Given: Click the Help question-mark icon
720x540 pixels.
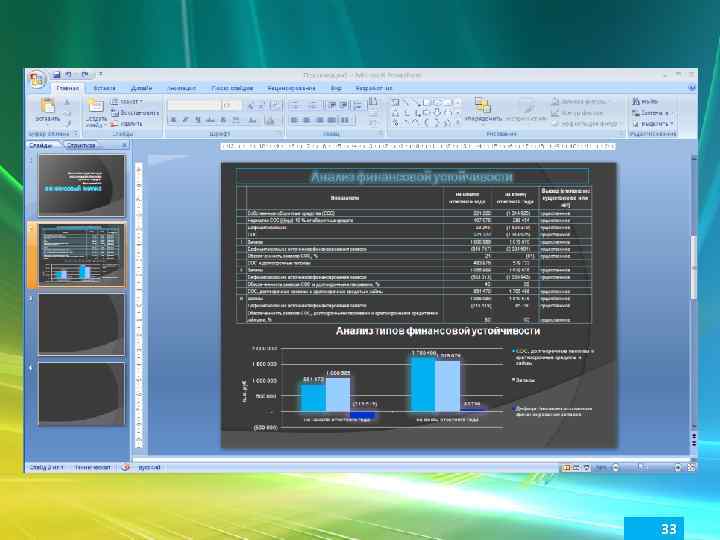Looking at the screenshot, I should [x=692, y=87].
